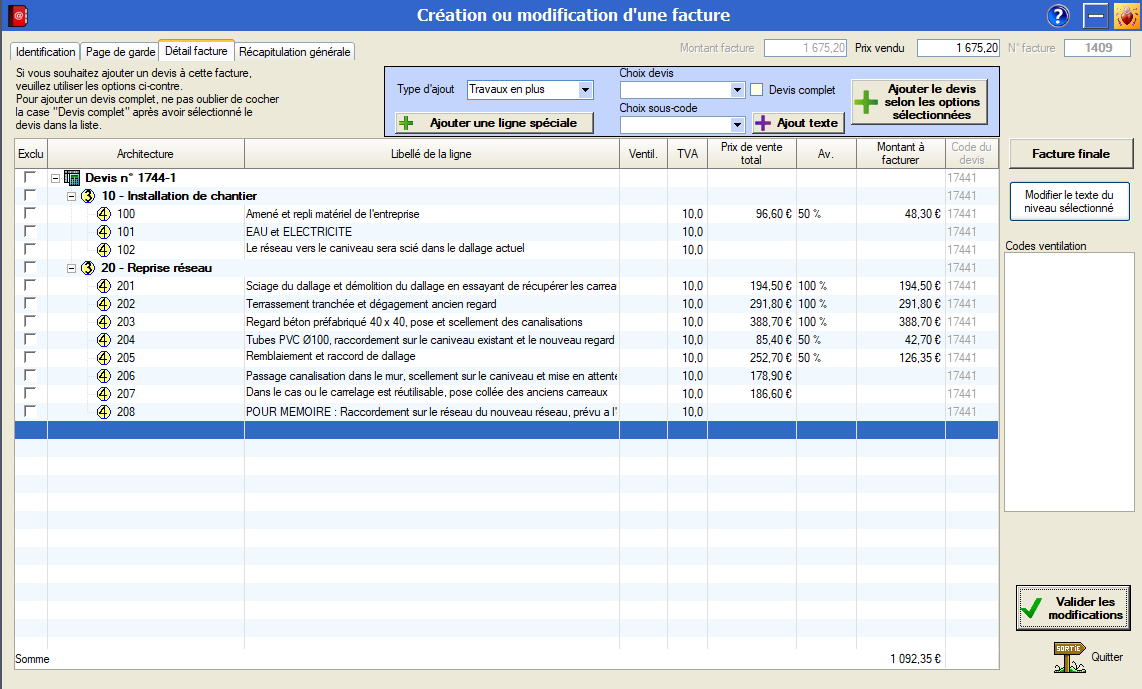The image size is (1142, 689).
Task: Enable the Devis complet checkbox
Action: pos(757,90)
